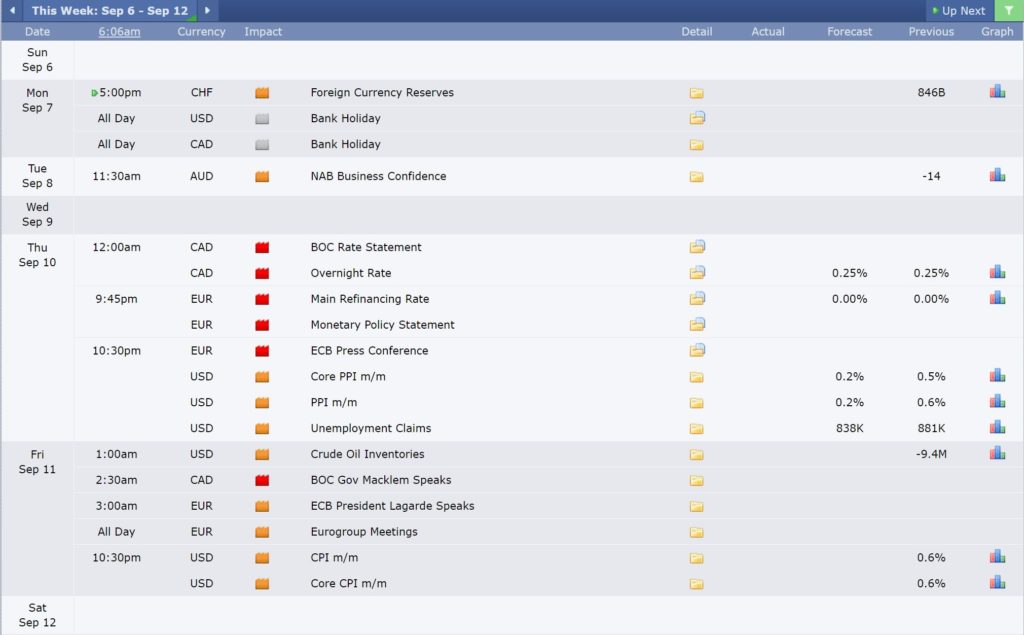Open detail folder for Eurogroup Meetings
This screenshot has height=635, width=1024.
[697, 532]
